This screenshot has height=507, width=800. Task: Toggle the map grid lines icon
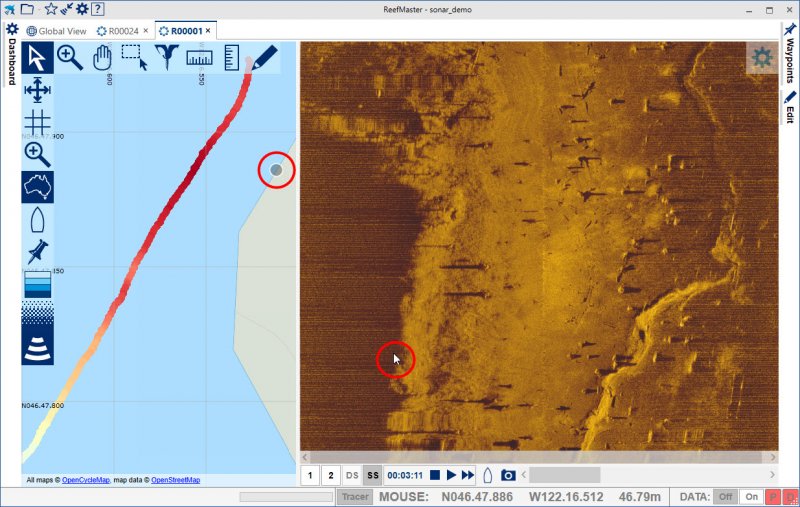click(38, 122)
